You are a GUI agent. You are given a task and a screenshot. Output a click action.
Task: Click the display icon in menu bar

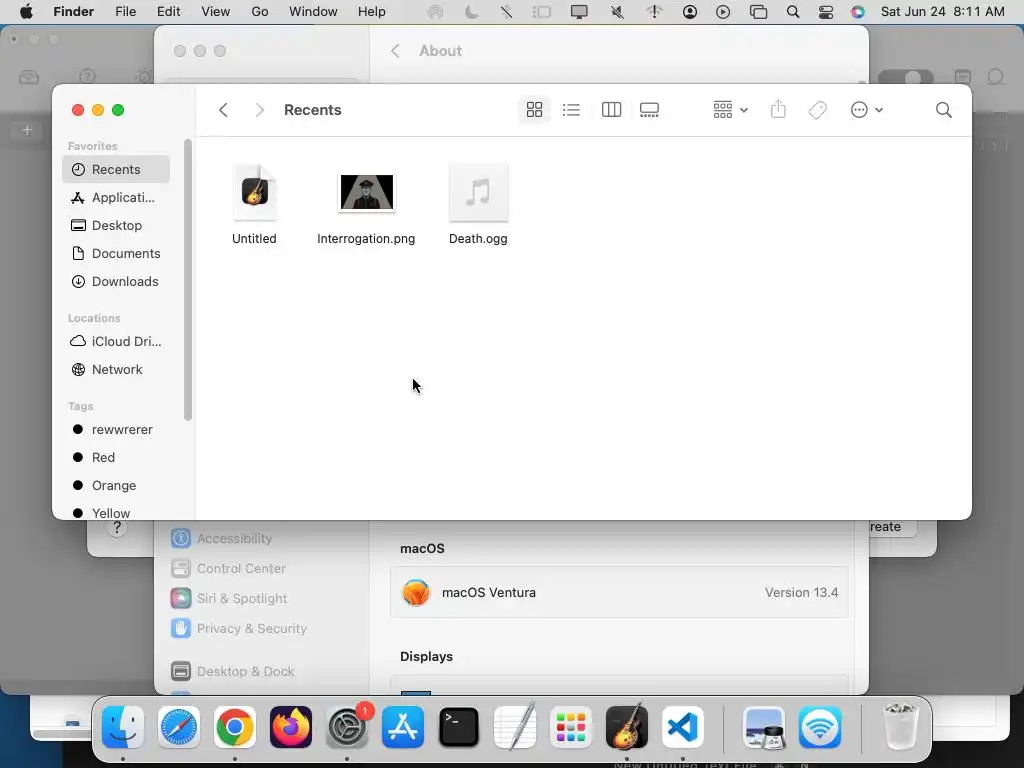(x=579, y=12)
